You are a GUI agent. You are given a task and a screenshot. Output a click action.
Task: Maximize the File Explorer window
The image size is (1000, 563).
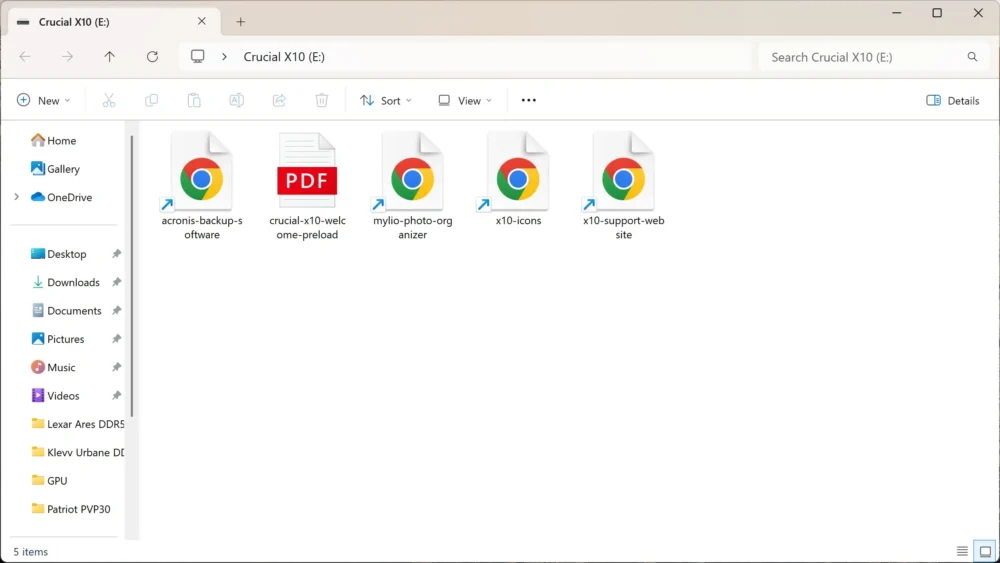click(937, 13)
